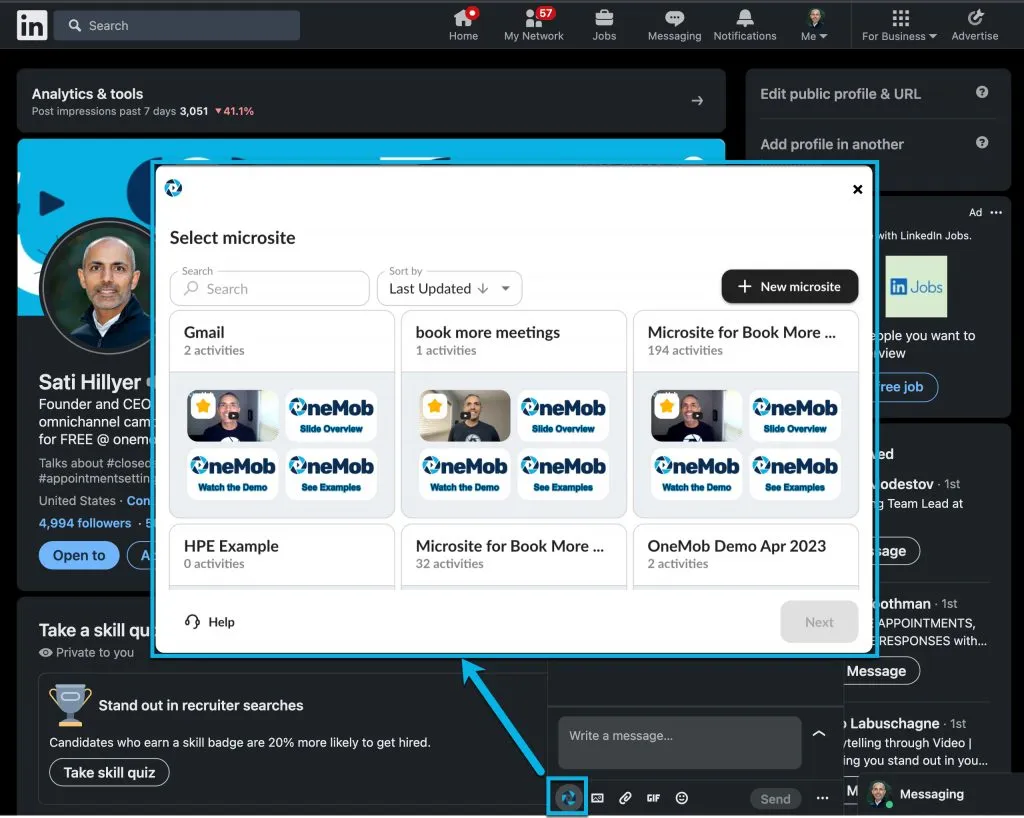Click the Help headset icon in dialog

pos(192,621)
